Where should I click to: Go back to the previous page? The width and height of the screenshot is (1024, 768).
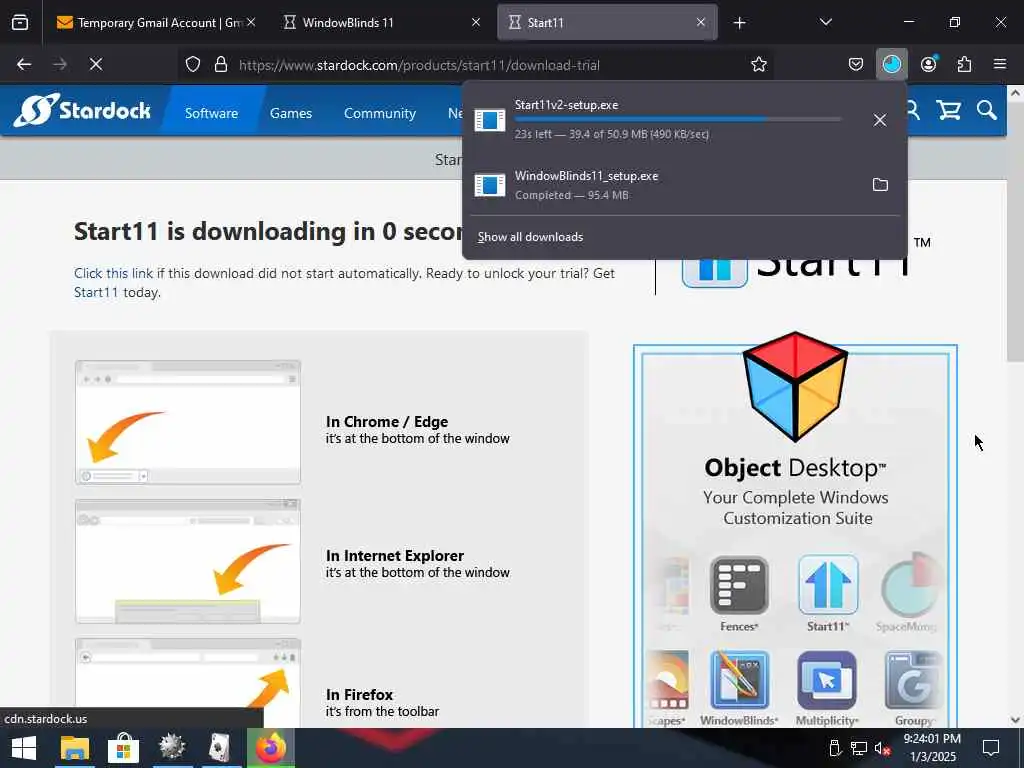click(x=24, y=64)
